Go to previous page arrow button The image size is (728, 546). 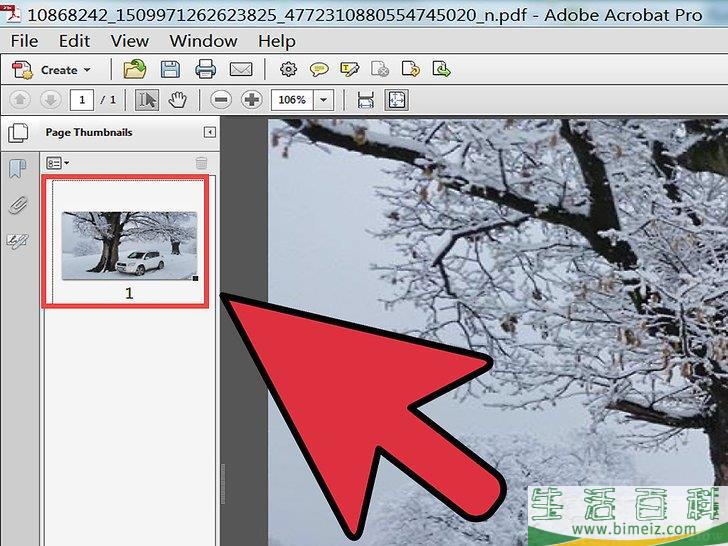coord(20,99)
